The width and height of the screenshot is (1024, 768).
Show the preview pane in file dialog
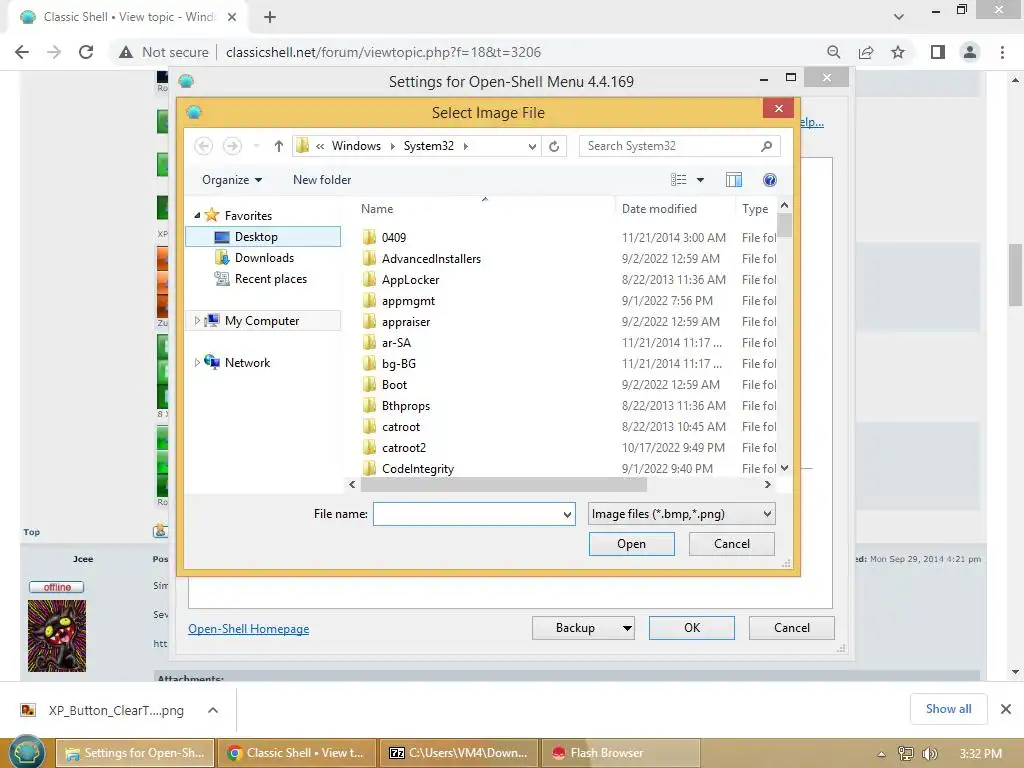pyautogui.click(x=734, y=180)
